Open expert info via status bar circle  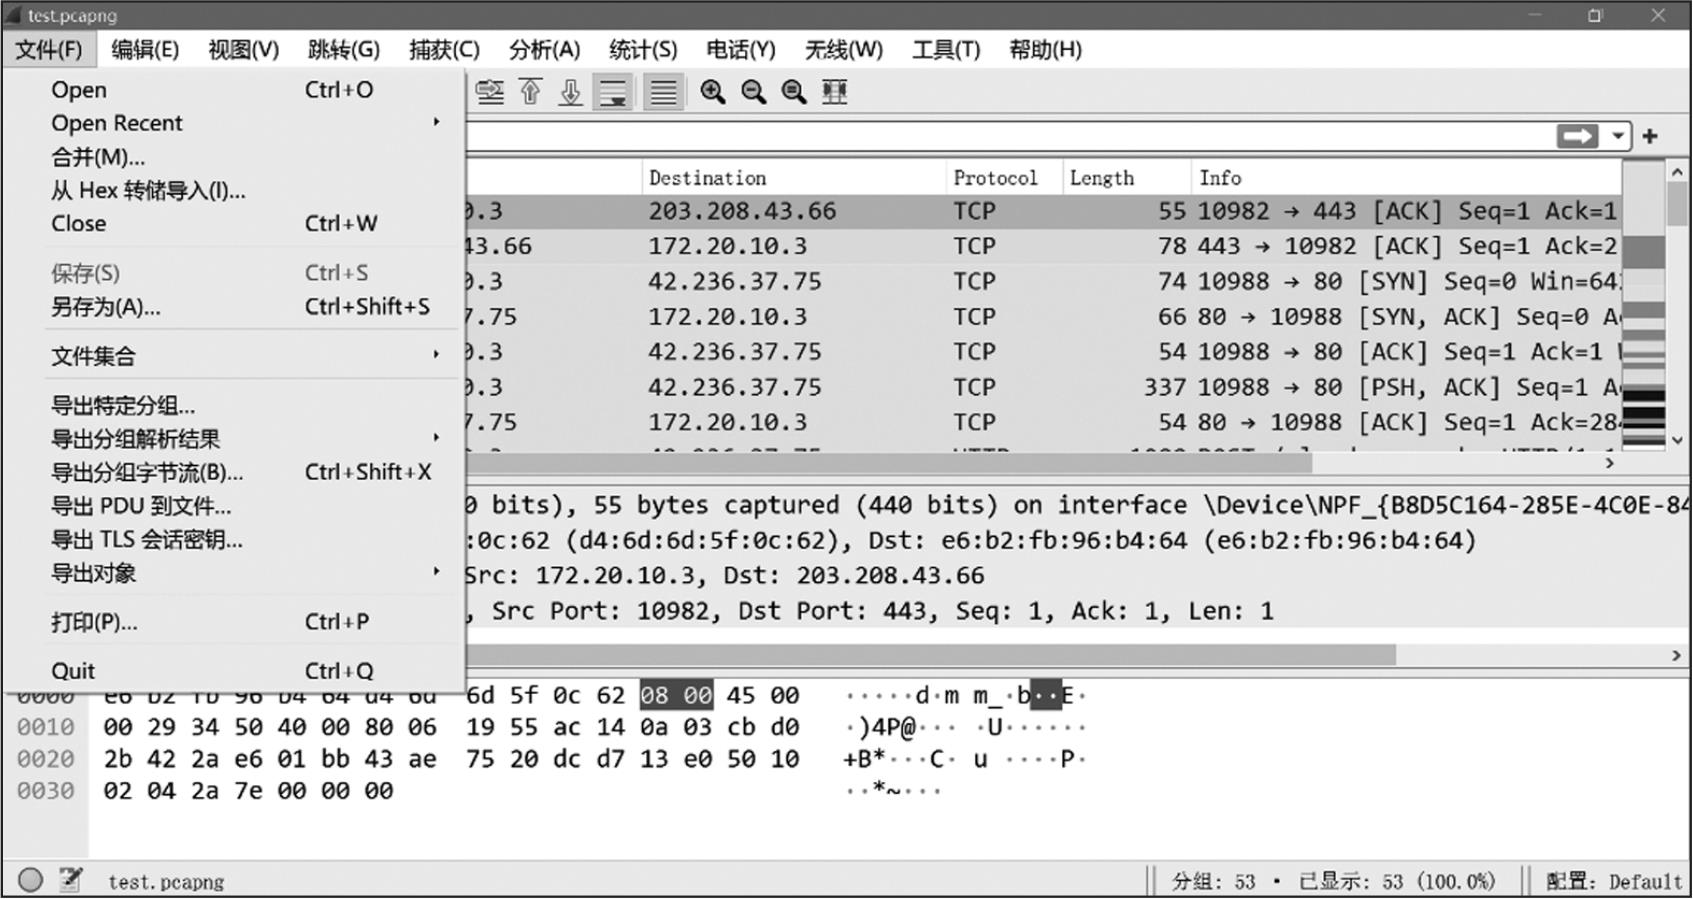click(31, 880)
